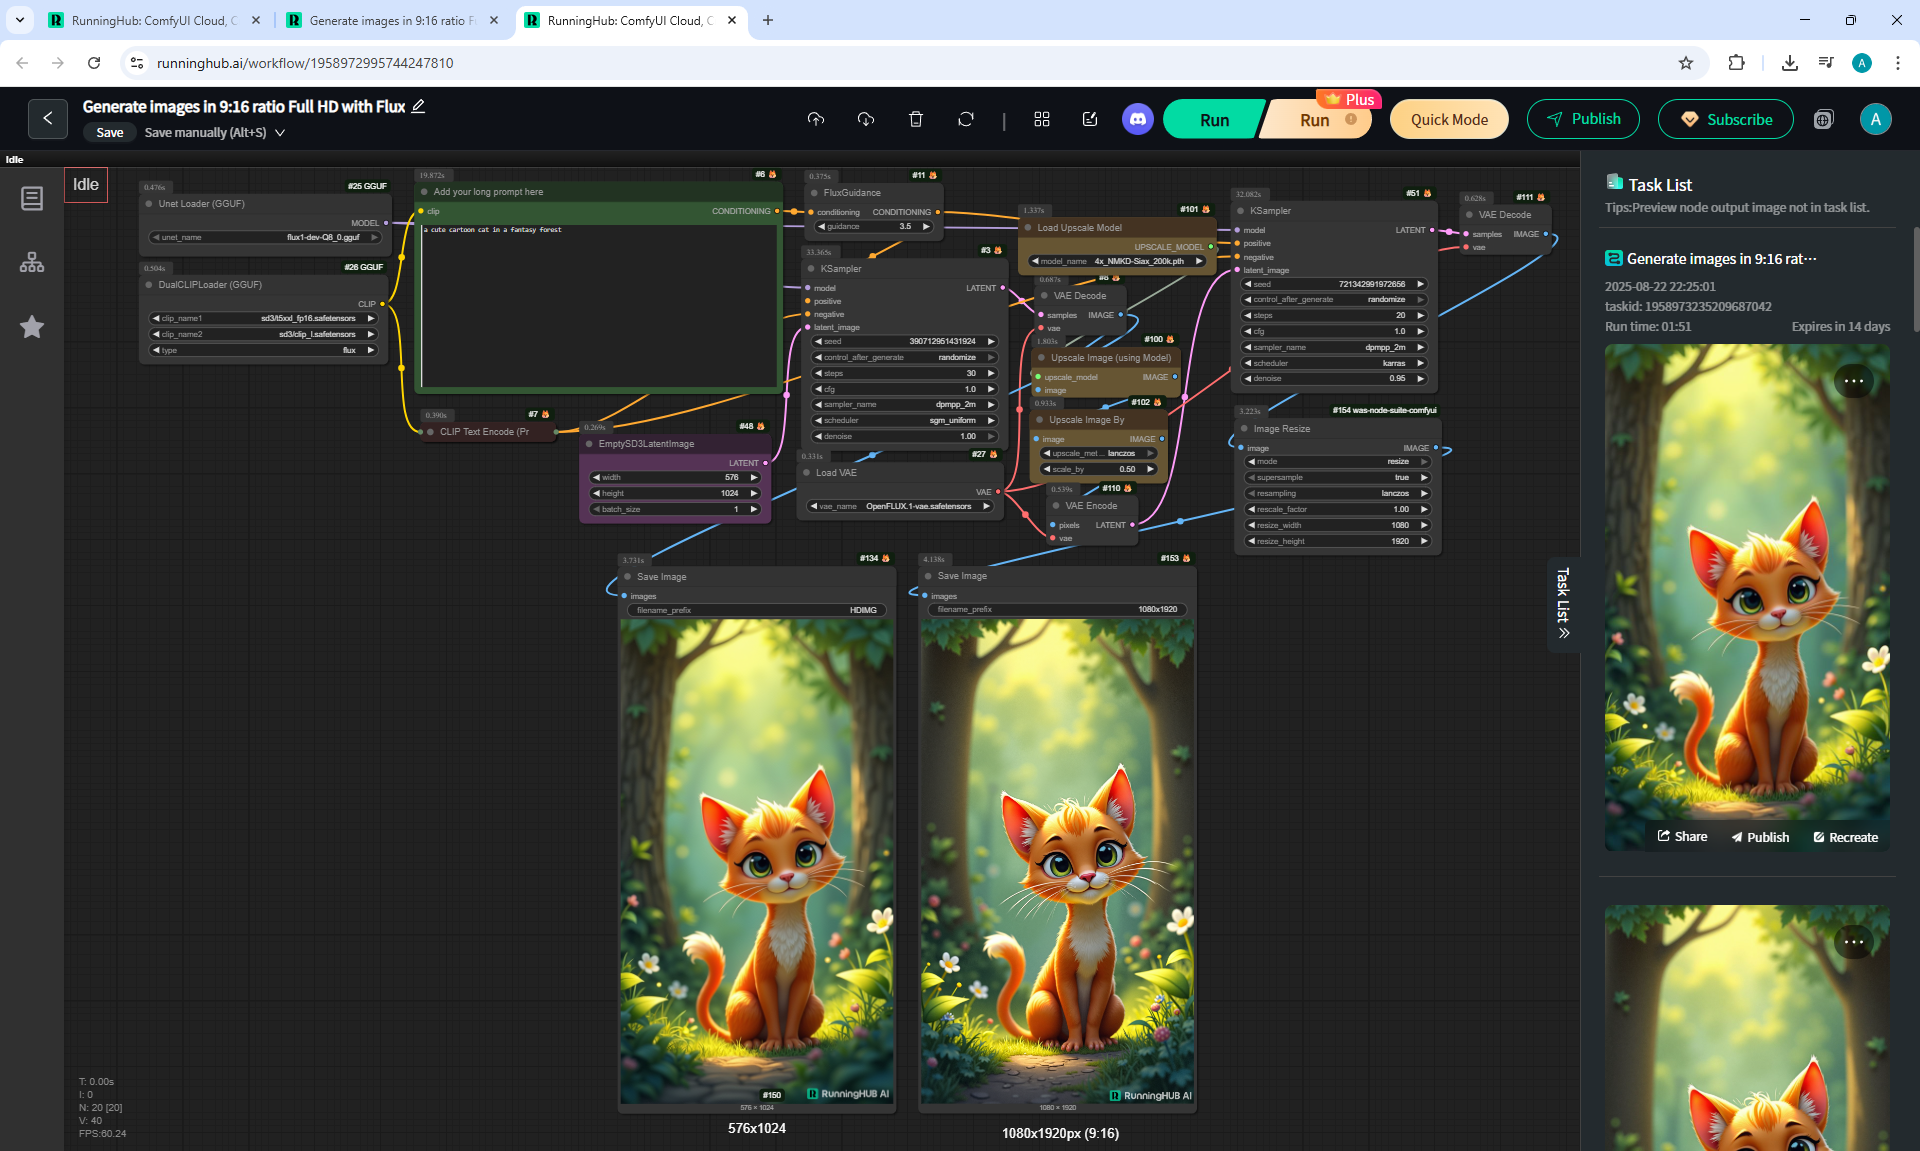Toggle collapse dot on Image Resize node

click(x=1245, y=429)
